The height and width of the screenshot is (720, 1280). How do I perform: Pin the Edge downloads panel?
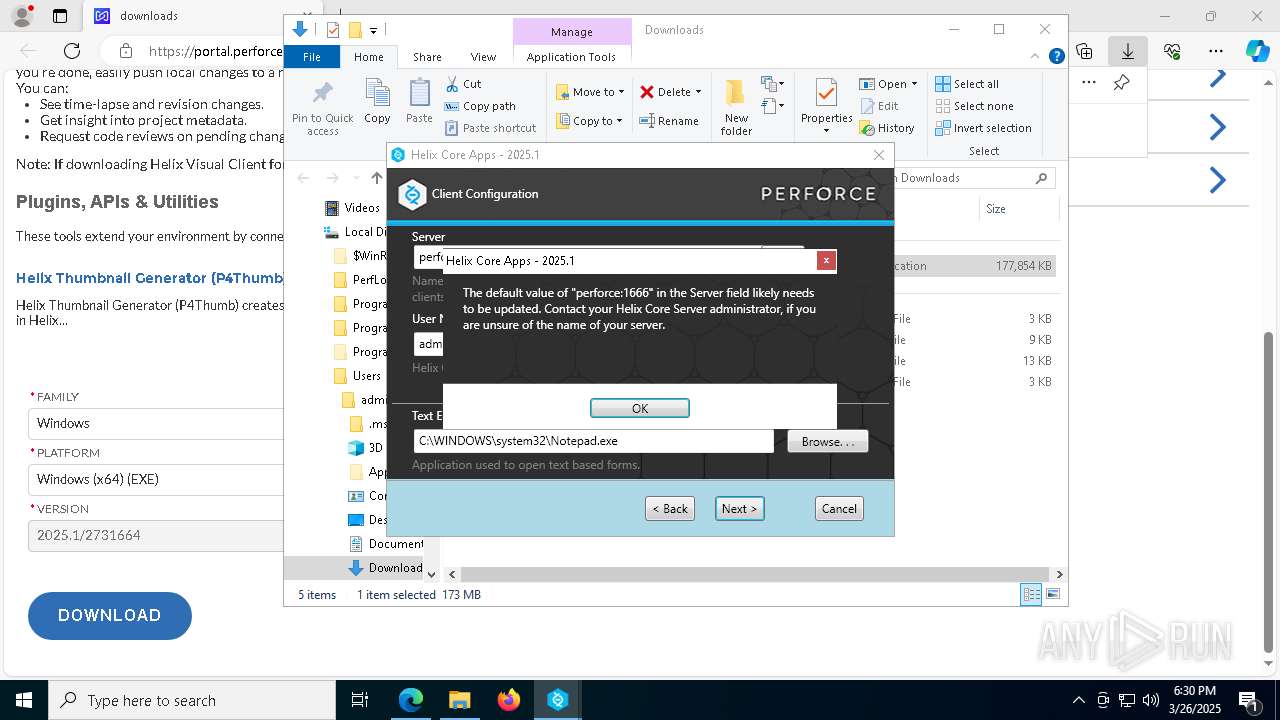tap(1122, 83)
